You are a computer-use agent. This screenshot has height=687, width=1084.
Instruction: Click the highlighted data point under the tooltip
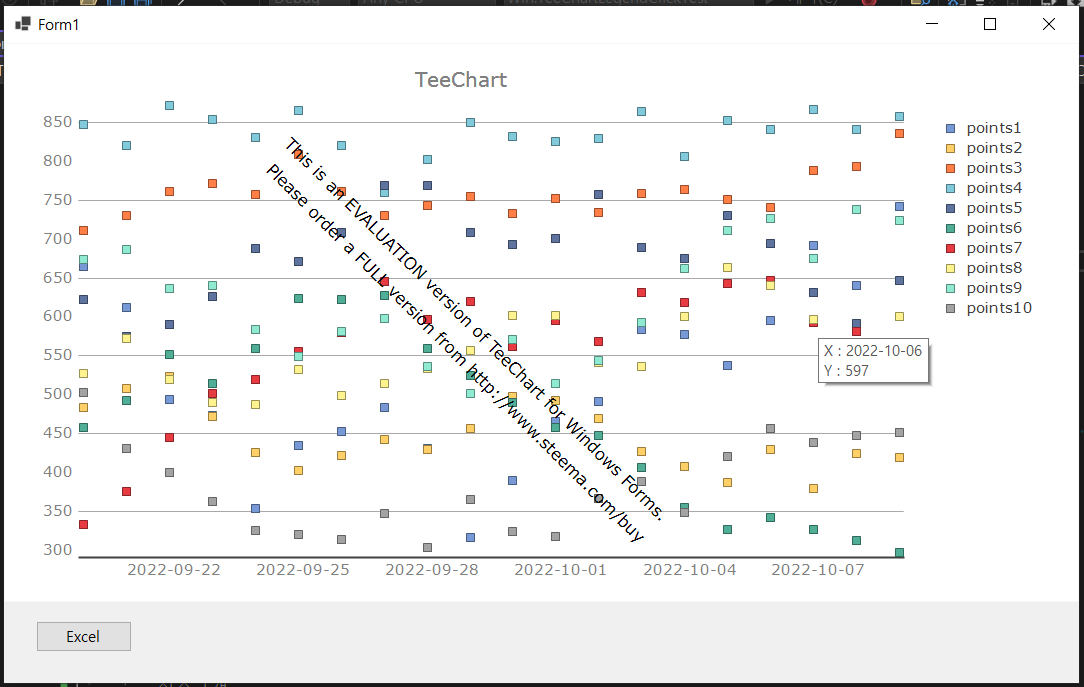(857, 330)
